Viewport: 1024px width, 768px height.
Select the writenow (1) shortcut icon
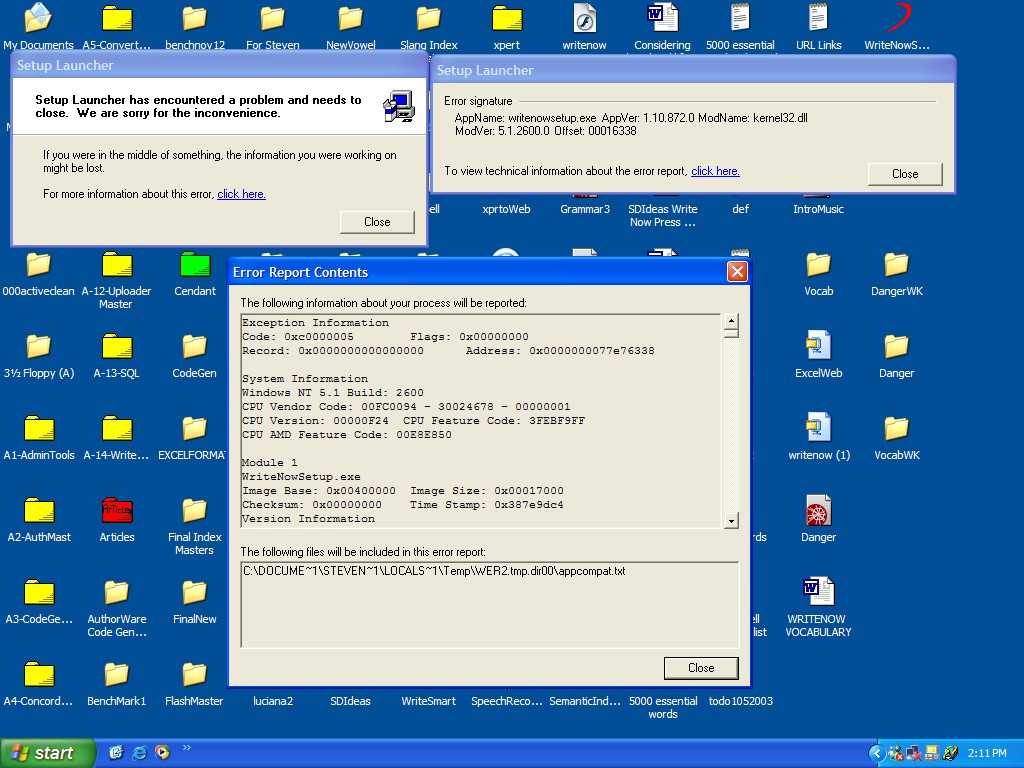click(818, 428)
